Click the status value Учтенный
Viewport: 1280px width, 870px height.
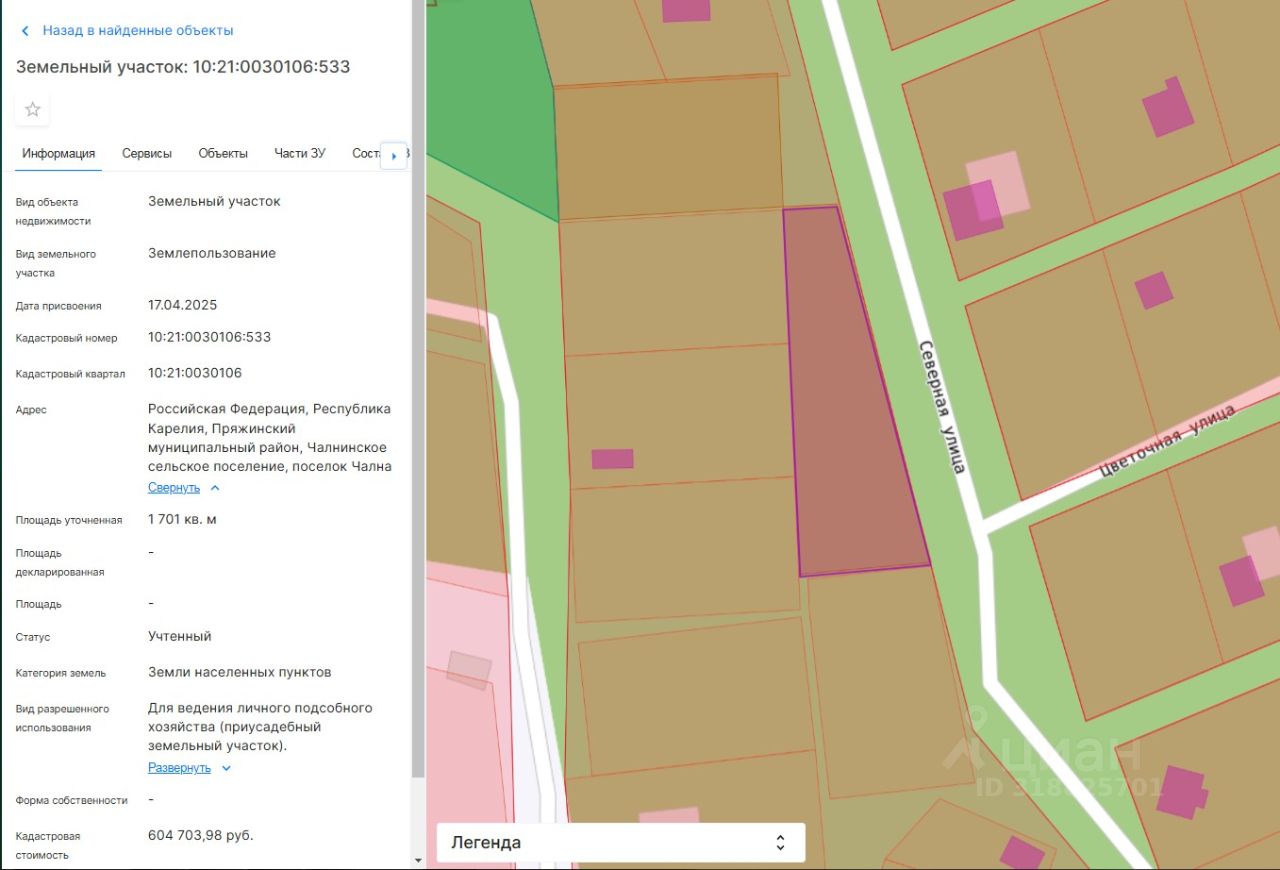[x=180, y=636]
